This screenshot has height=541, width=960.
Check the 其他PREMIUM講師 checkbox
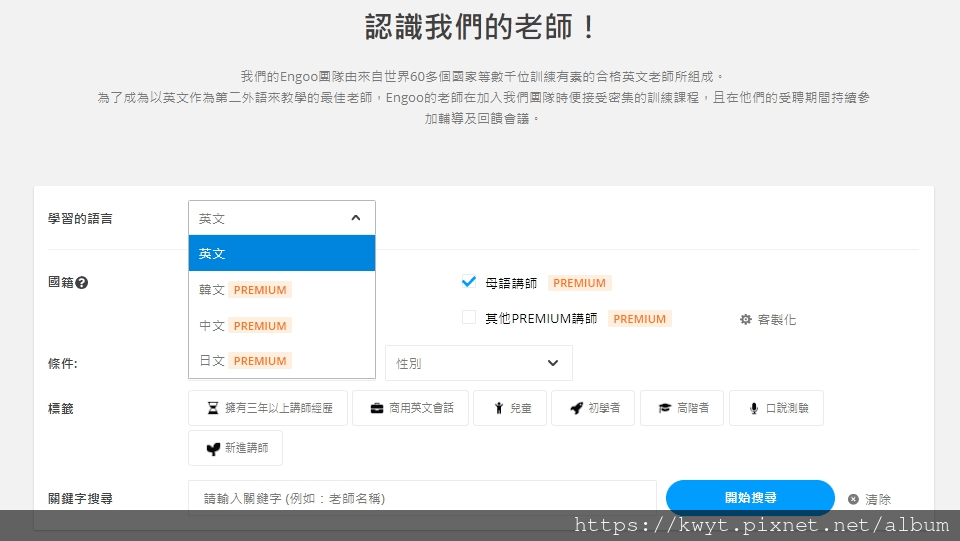(469, 317)
